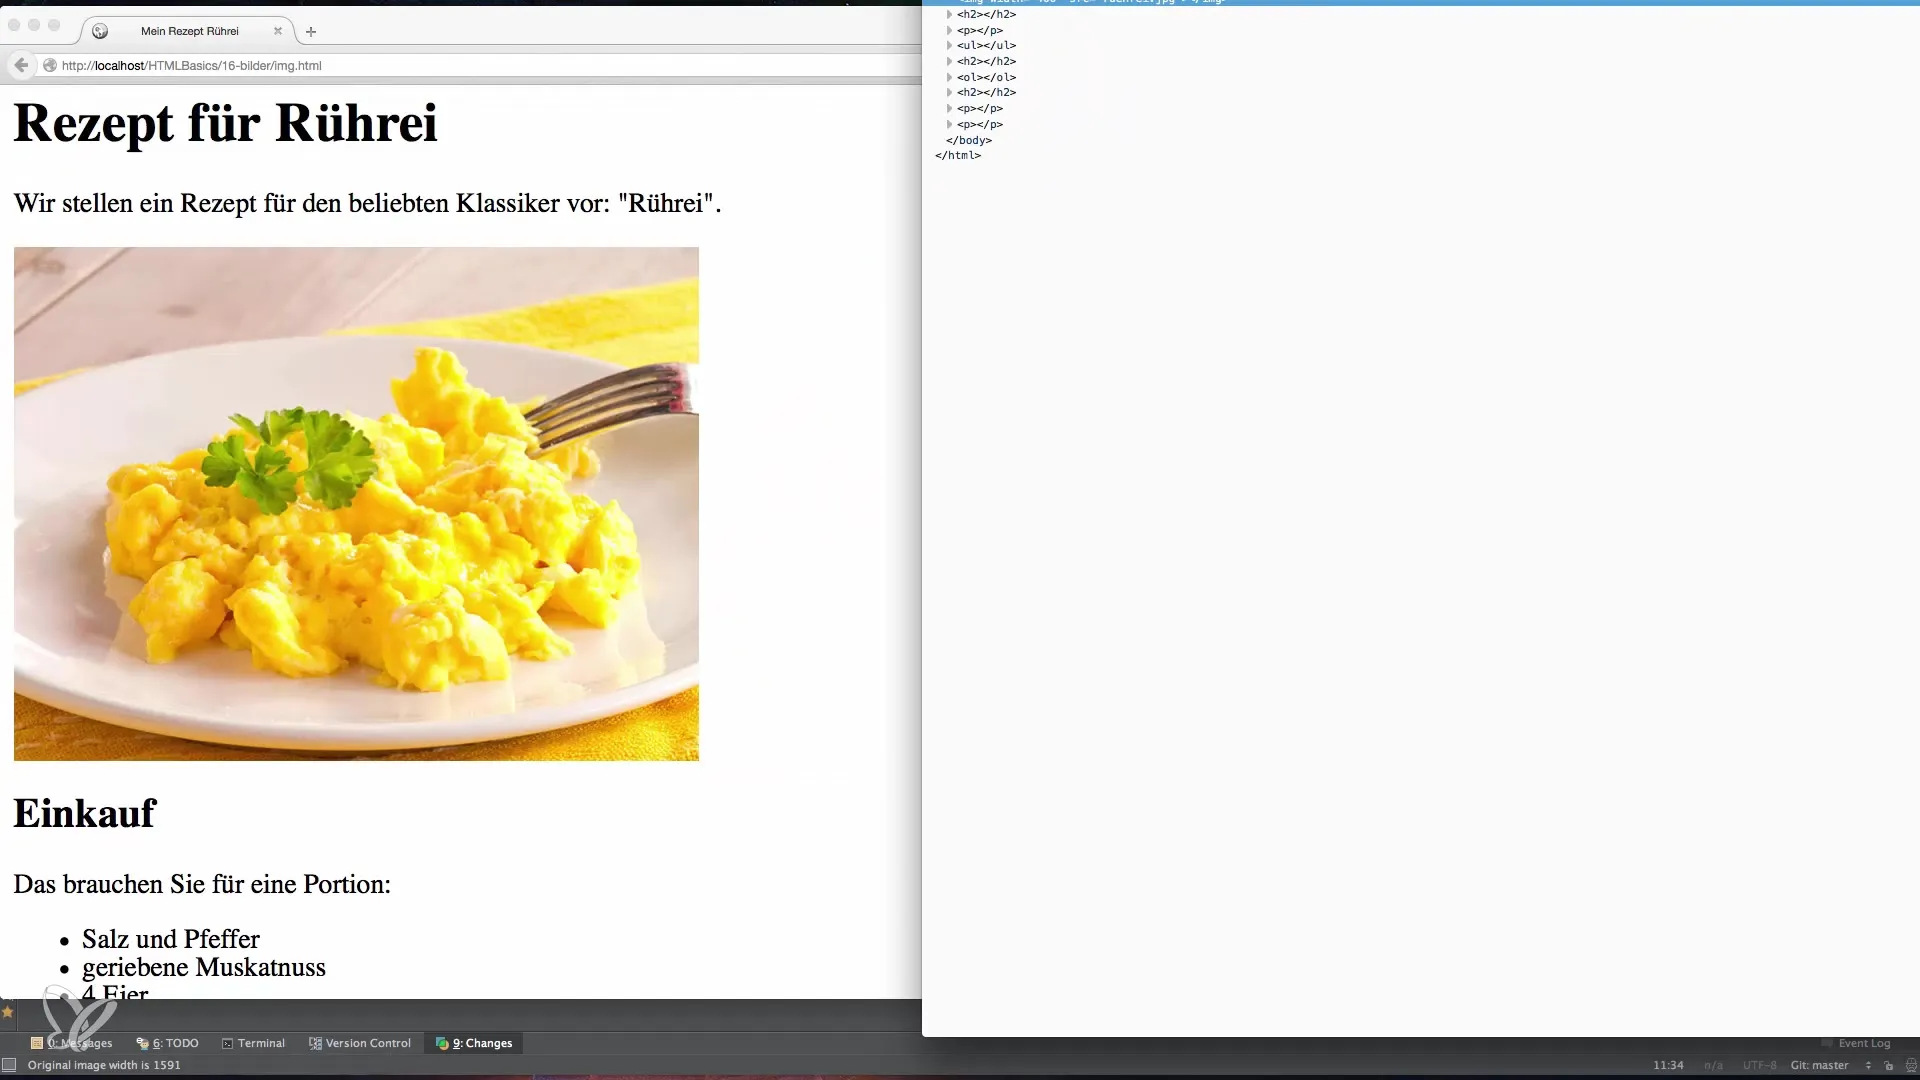The height and width of the screenshot is (1080, 1920).
Task: Expand the <ul></ul> node
Action: [949, 45]
